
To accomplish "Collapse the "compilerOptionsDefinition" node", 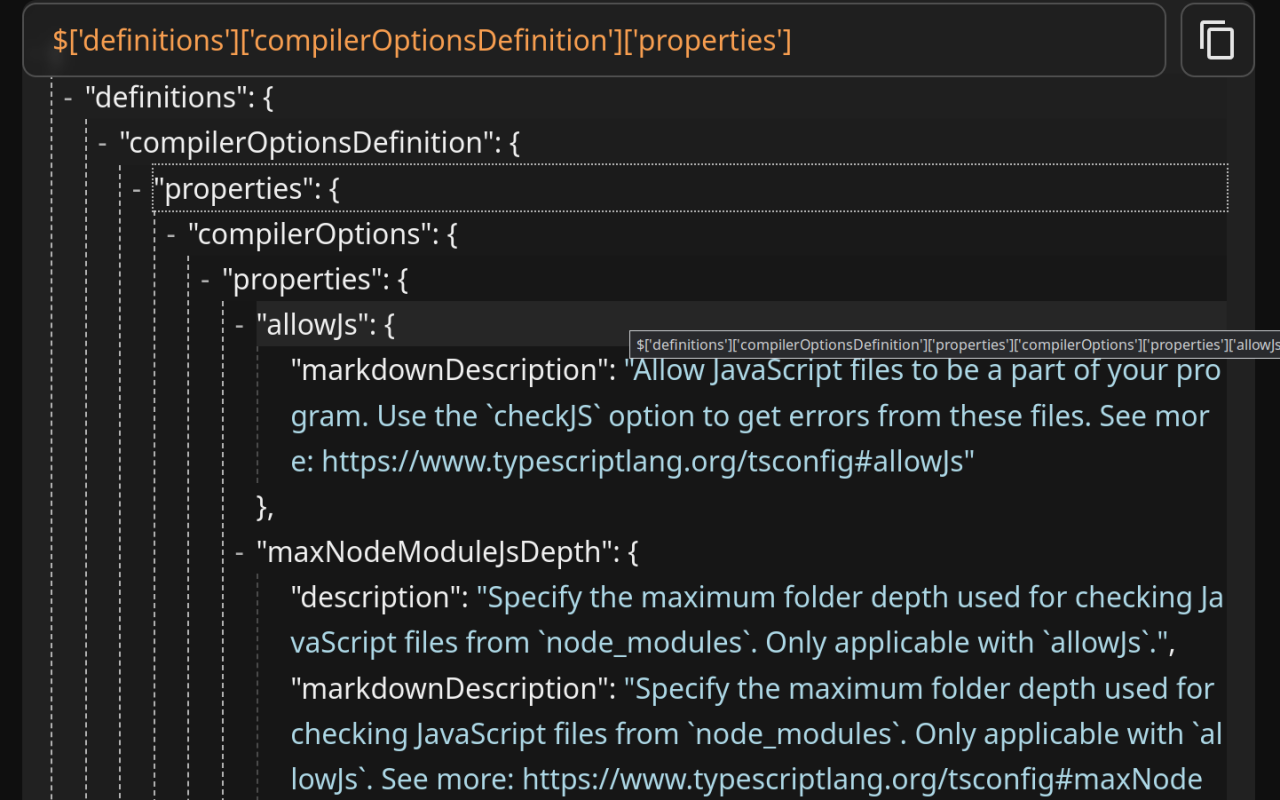I will click(103, 142).
